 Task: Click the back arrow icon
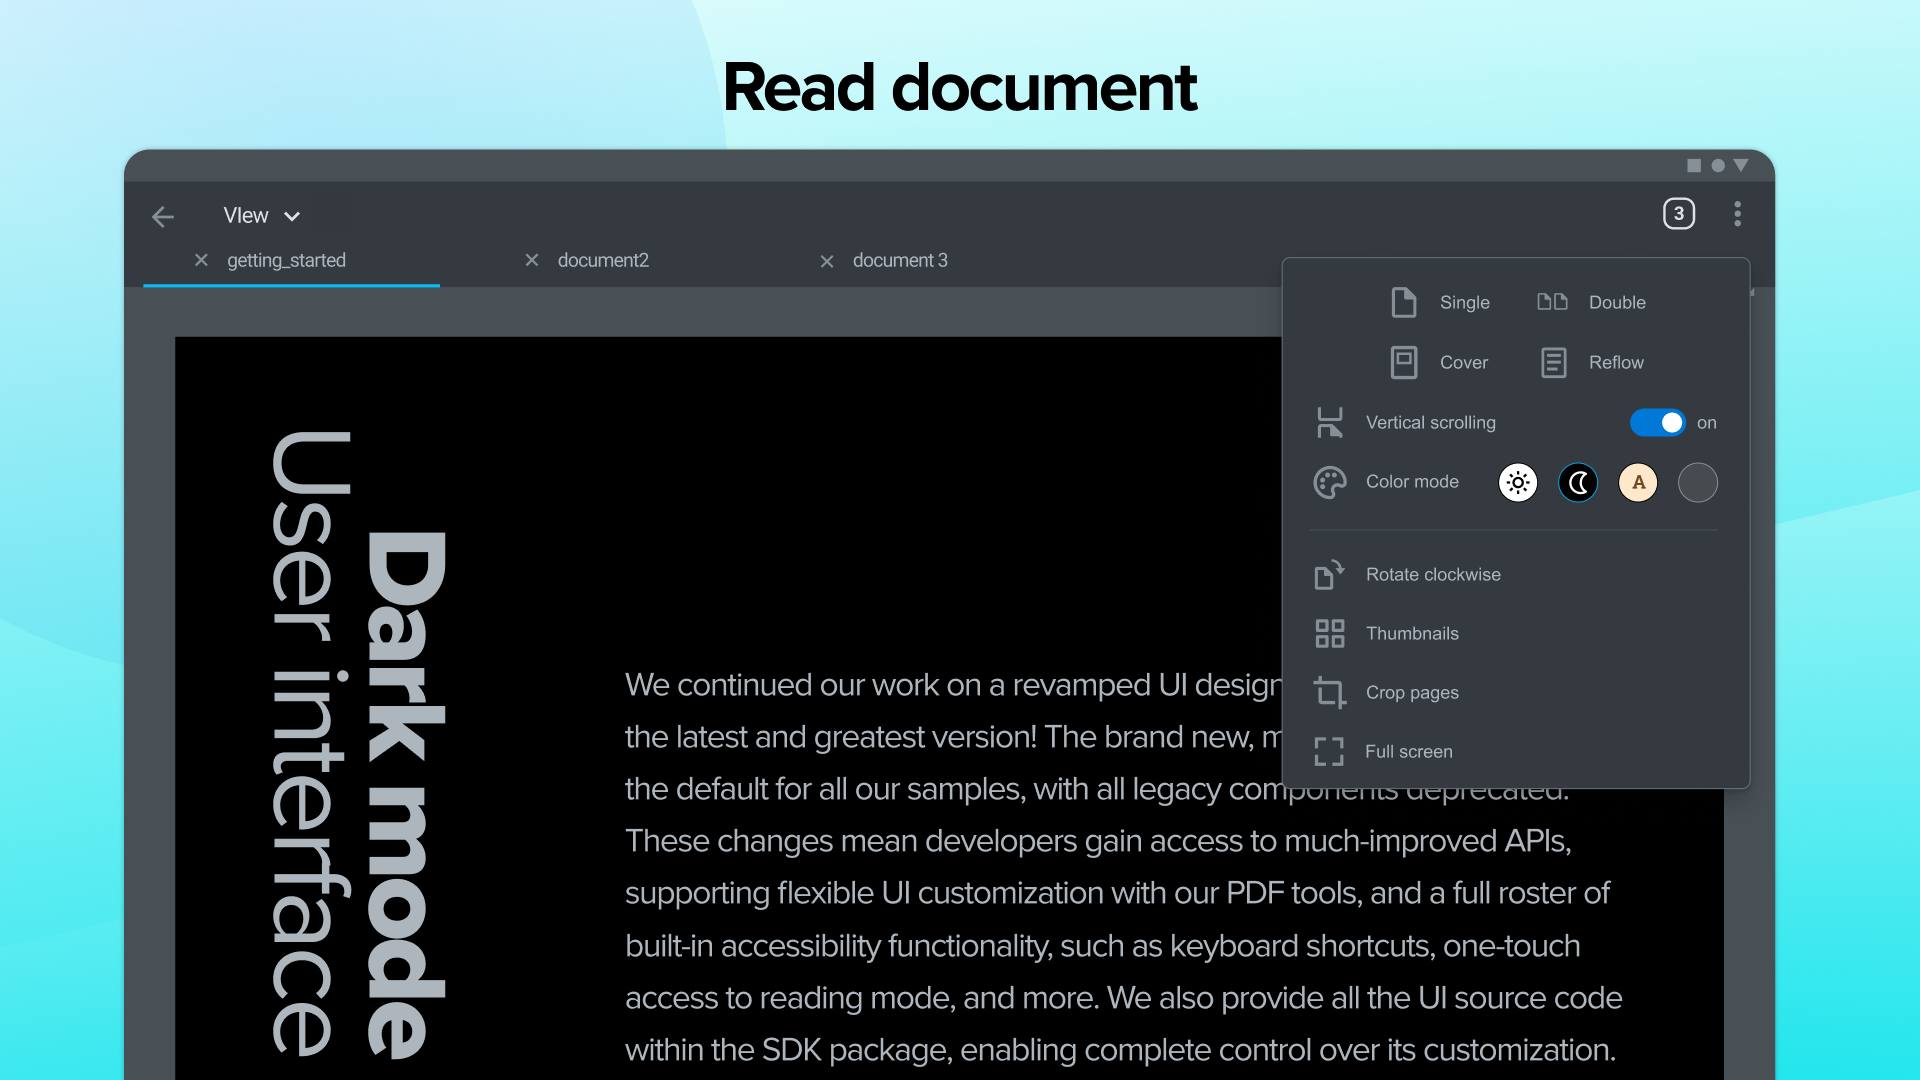point(163,216)
